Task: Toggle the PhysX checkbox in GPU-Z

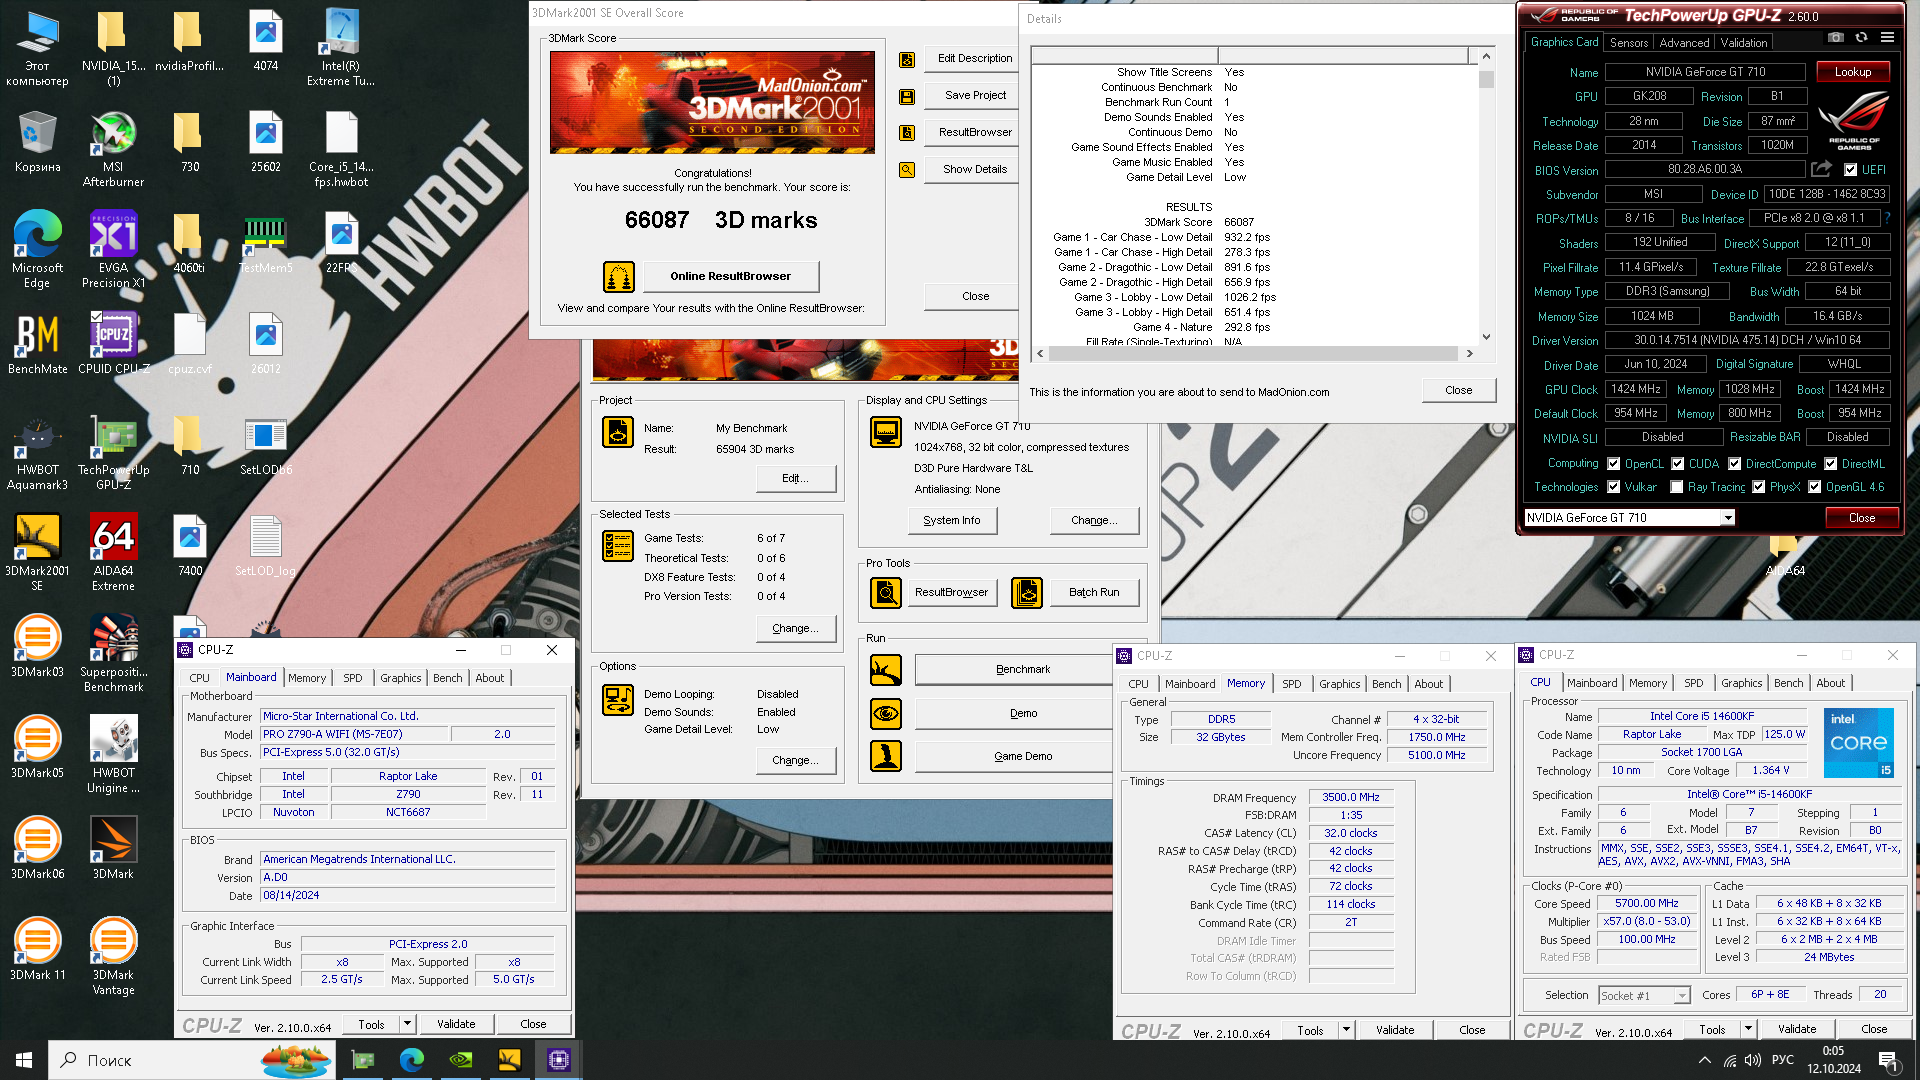Action: point(1758,487)
